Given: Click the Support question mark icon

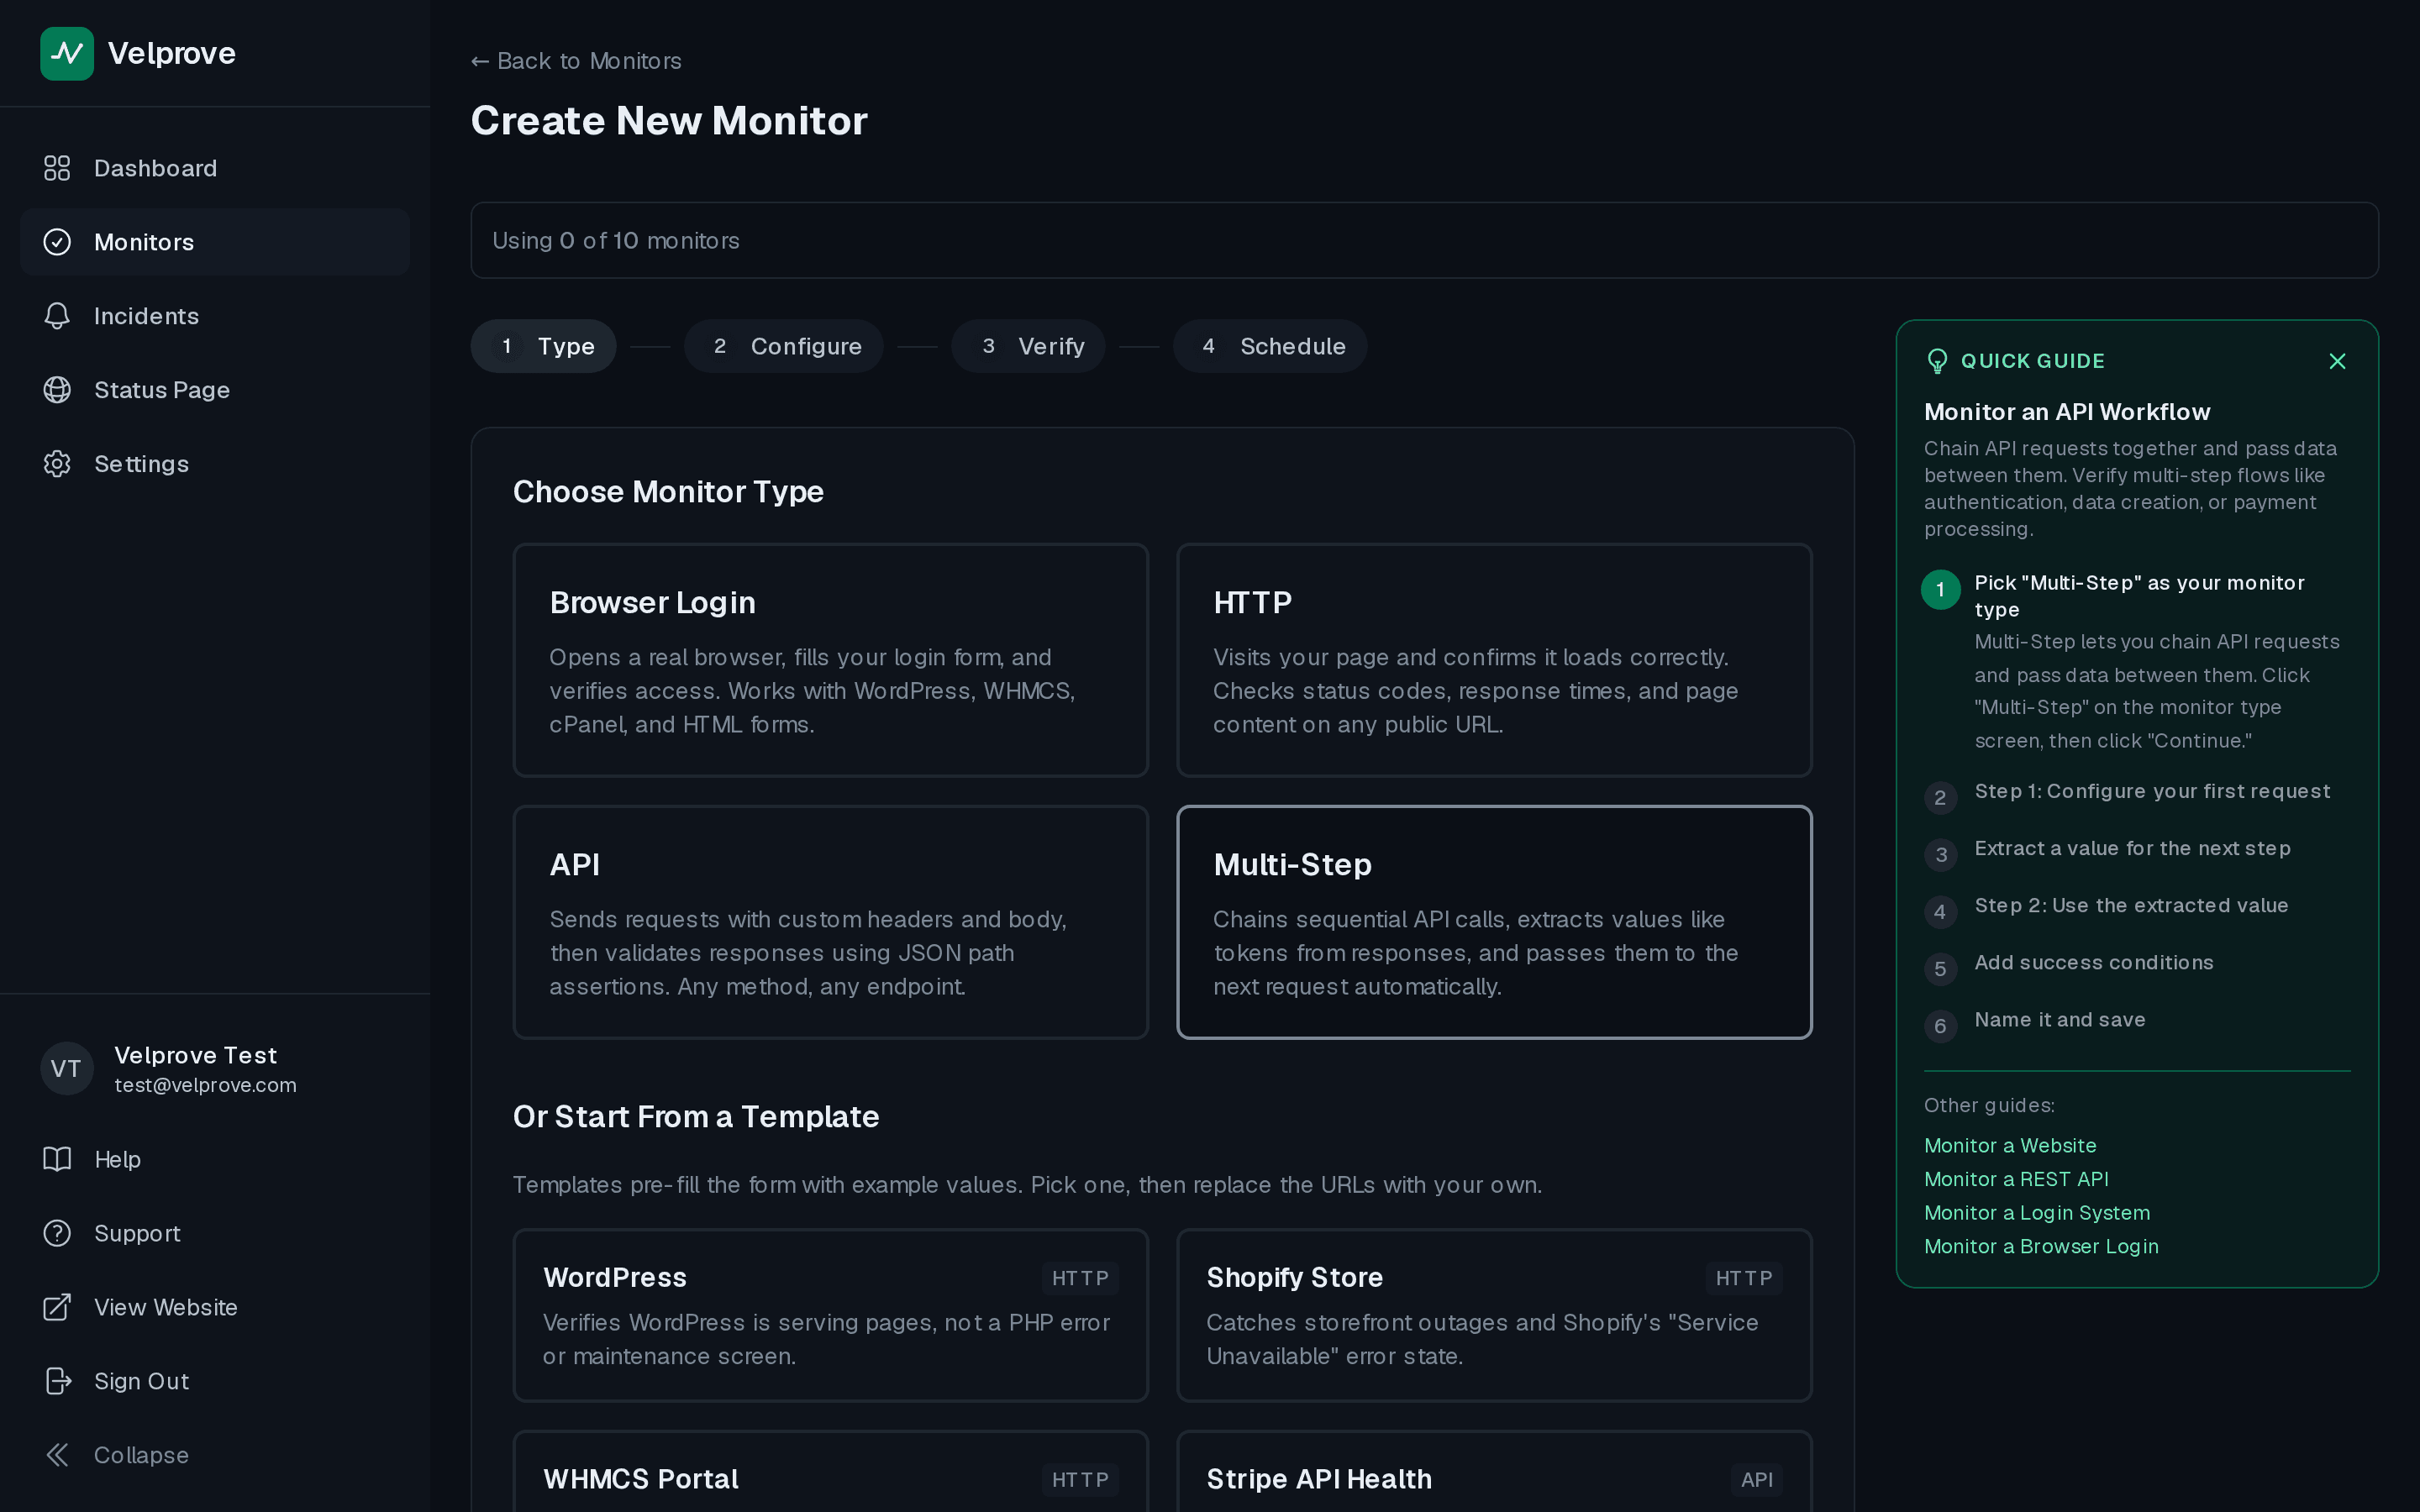Looking at the screenshot, I should (57, 1233).
